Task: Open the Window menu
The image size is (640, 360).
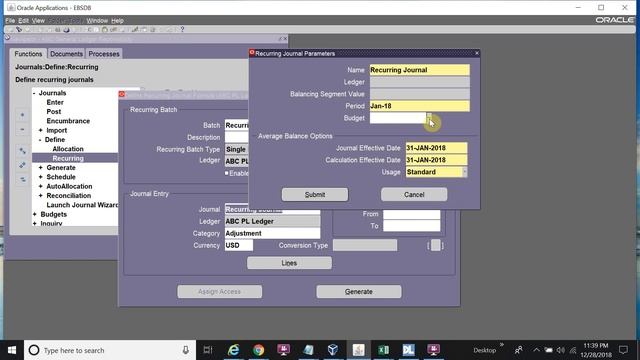Action: (x=97, y=20)
